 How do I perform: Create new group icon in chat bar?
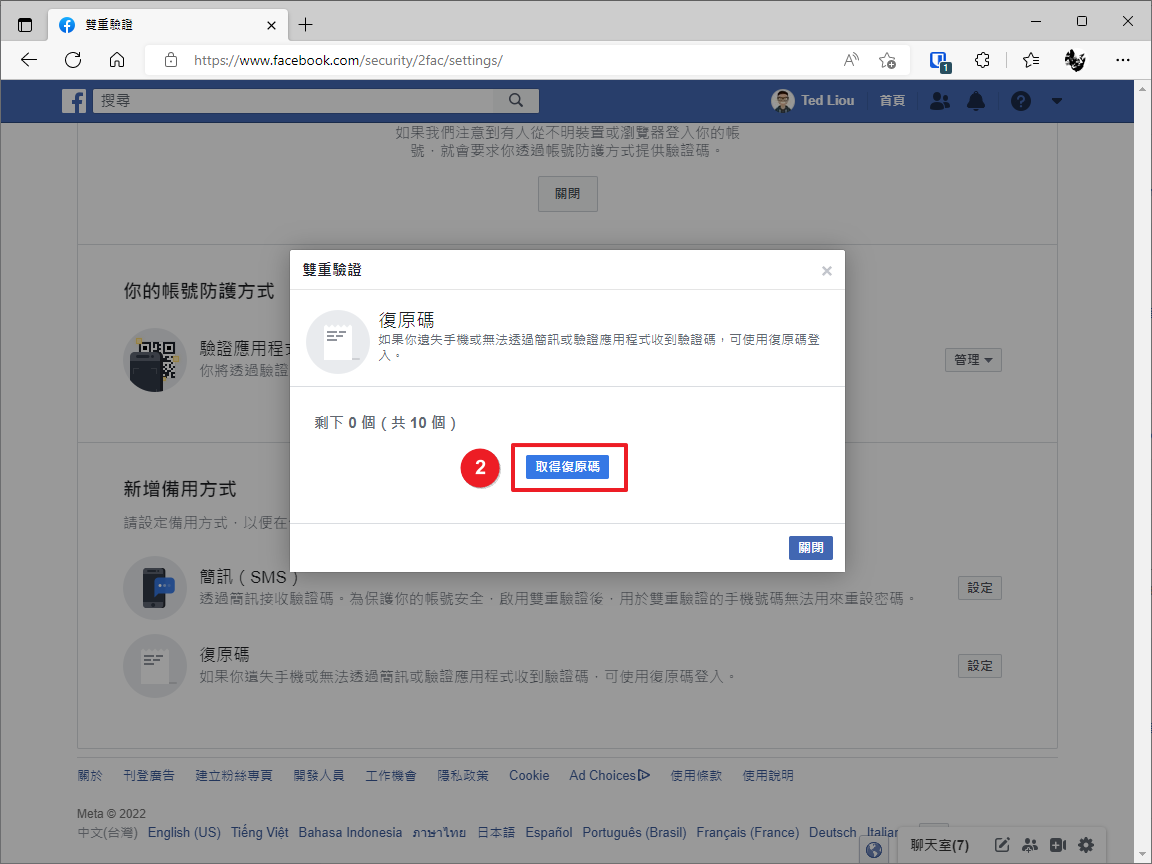tap(1030, 845)
